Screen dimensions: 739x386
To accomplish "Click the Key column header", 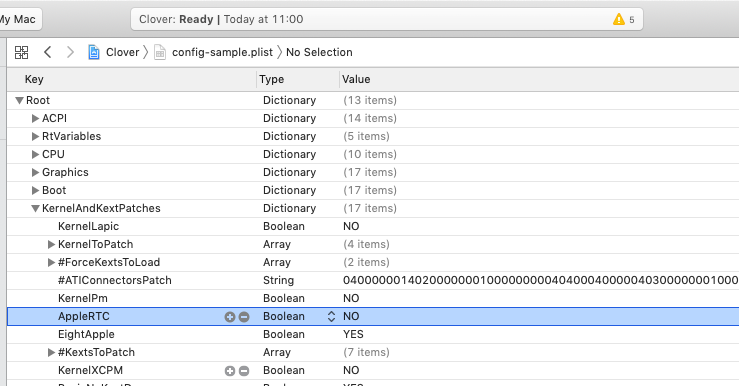I will [34, 79].
